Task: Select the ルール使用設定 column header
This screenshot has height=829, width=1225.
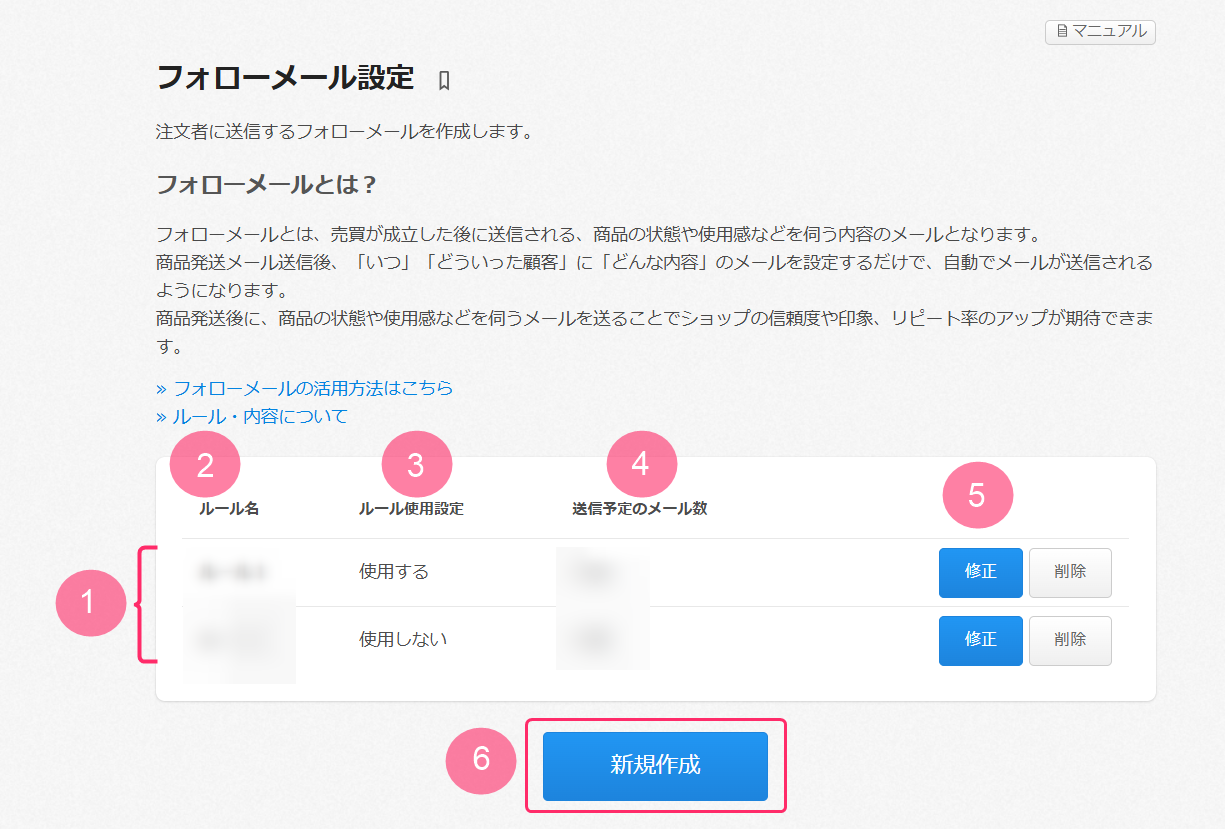Action: [x=411, y=509]
